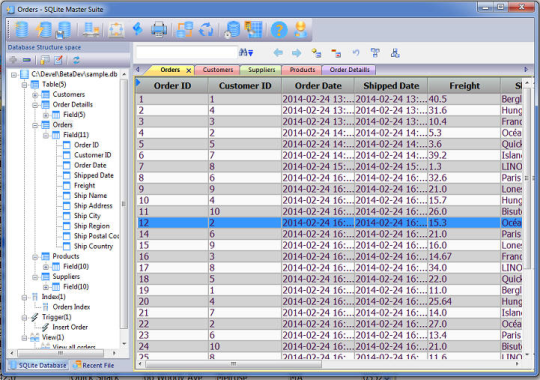Open the Recent File bottom tab

pyautogui.click(x=94, y=365)
